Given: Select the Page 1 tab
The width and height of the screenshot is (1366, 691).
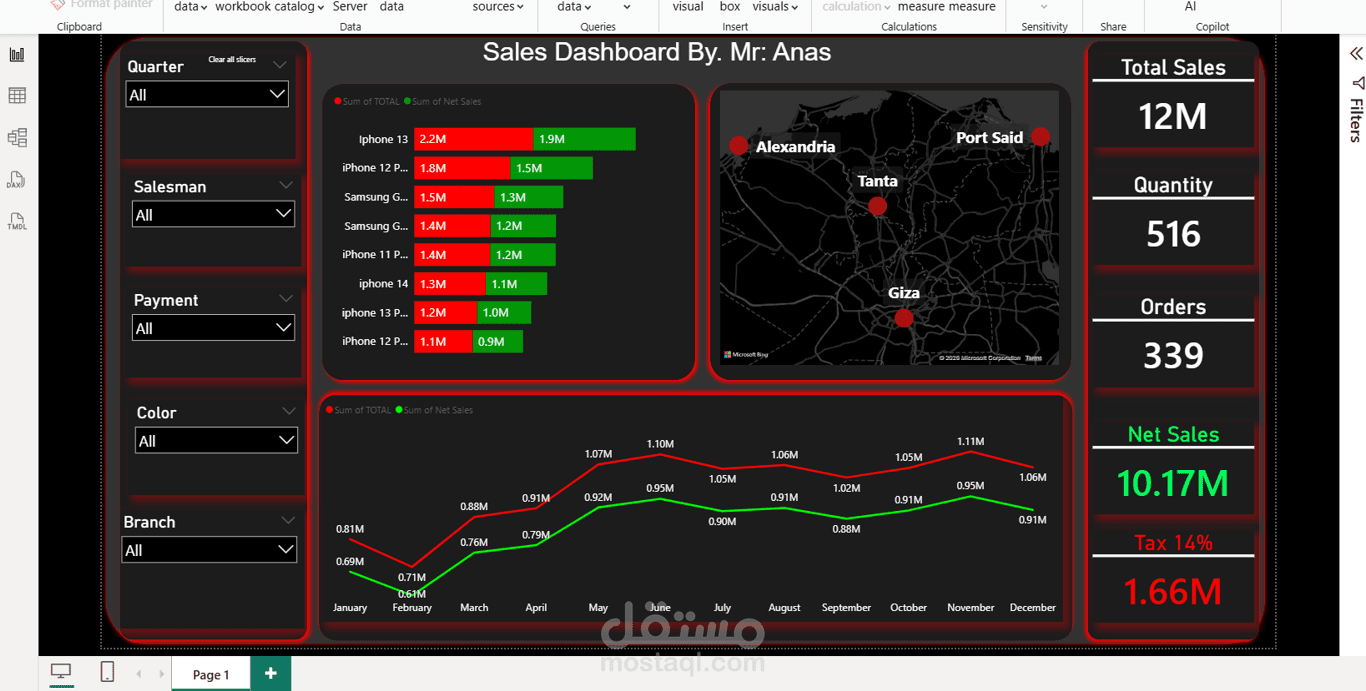Looking at the screenshot, I should click(x=211, y=674).
